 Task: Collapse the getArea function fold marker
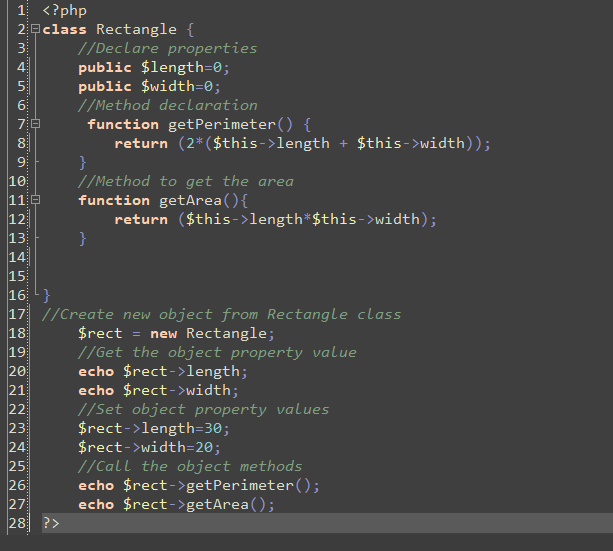pos(36,200)
